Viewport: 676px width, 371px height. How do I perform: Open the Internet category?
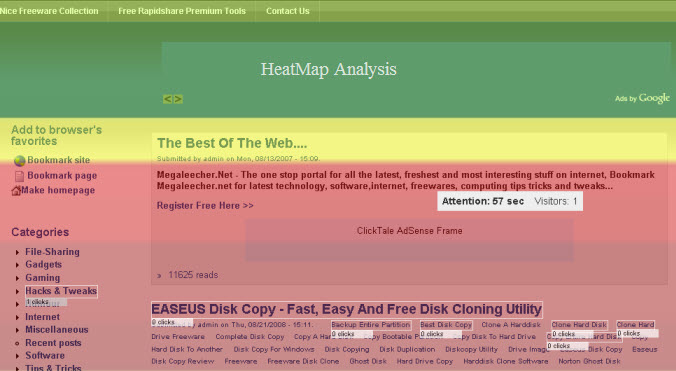tap(42, 317)
